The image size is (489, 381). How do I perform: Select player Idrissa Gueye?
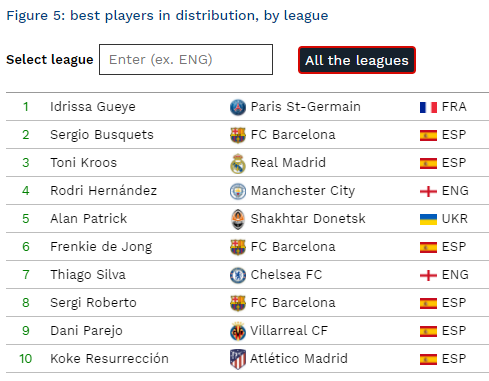(x=93, y=107)
